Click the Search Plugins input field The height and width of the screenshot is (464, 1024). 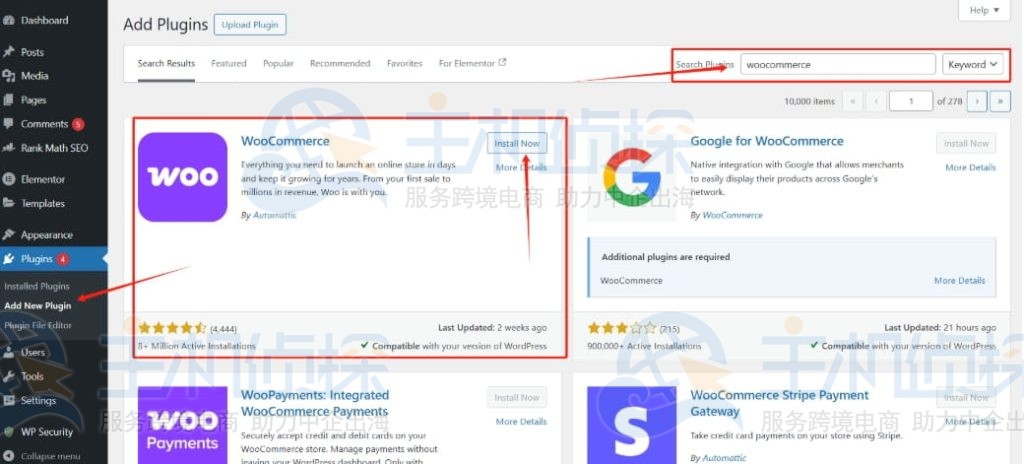tap(838, 64)
